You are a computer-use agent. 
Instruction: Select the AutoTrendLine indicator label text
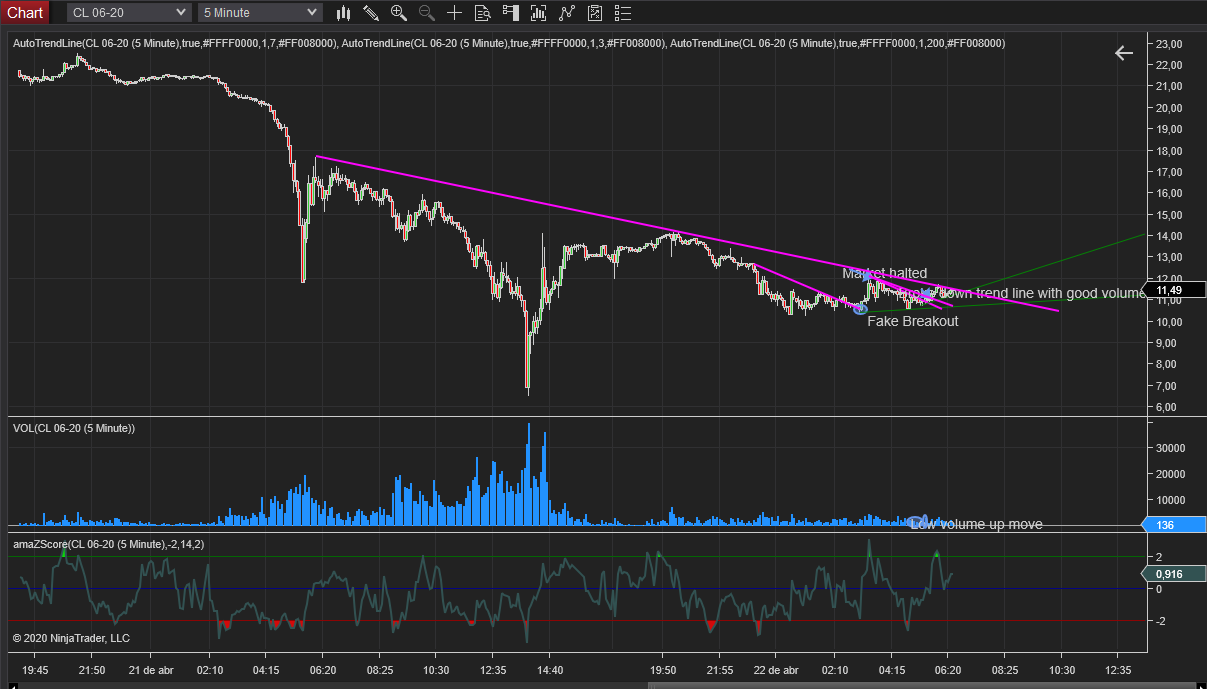click(100, 43)
